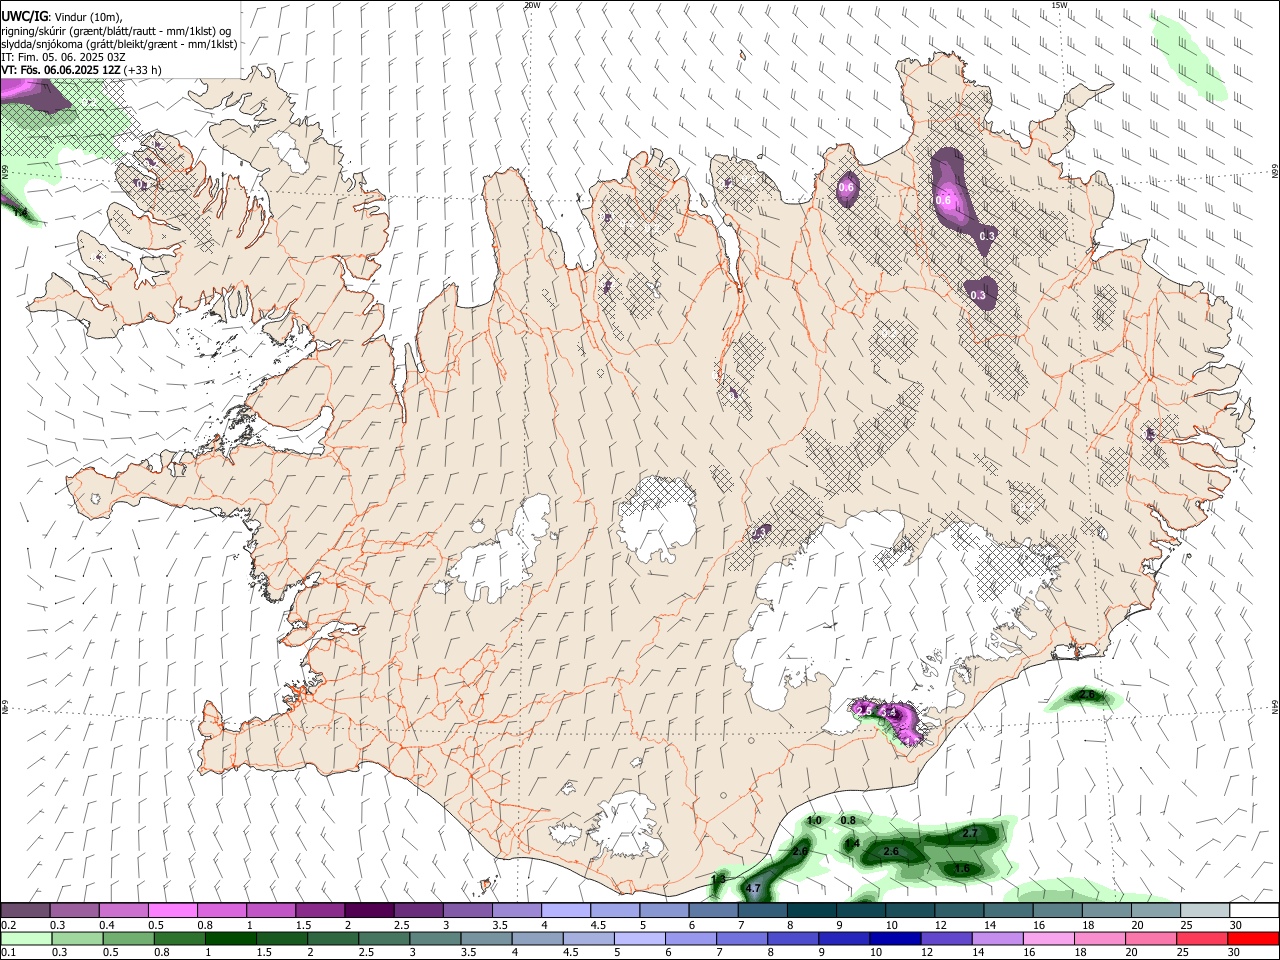
Task: Click the bright red swatch after 30 on the lower scale
Action: 1252,938
